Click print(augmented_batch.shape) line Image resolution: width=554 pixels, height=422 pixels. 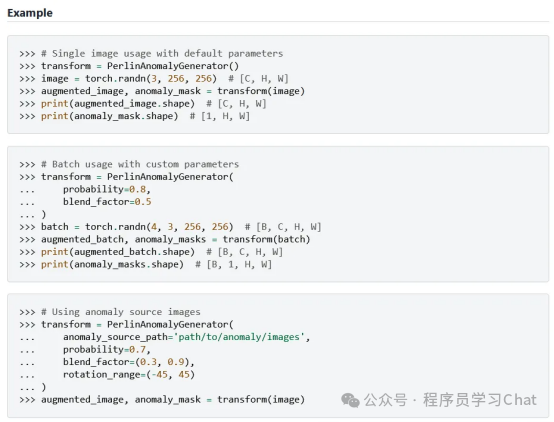(118, 252)
